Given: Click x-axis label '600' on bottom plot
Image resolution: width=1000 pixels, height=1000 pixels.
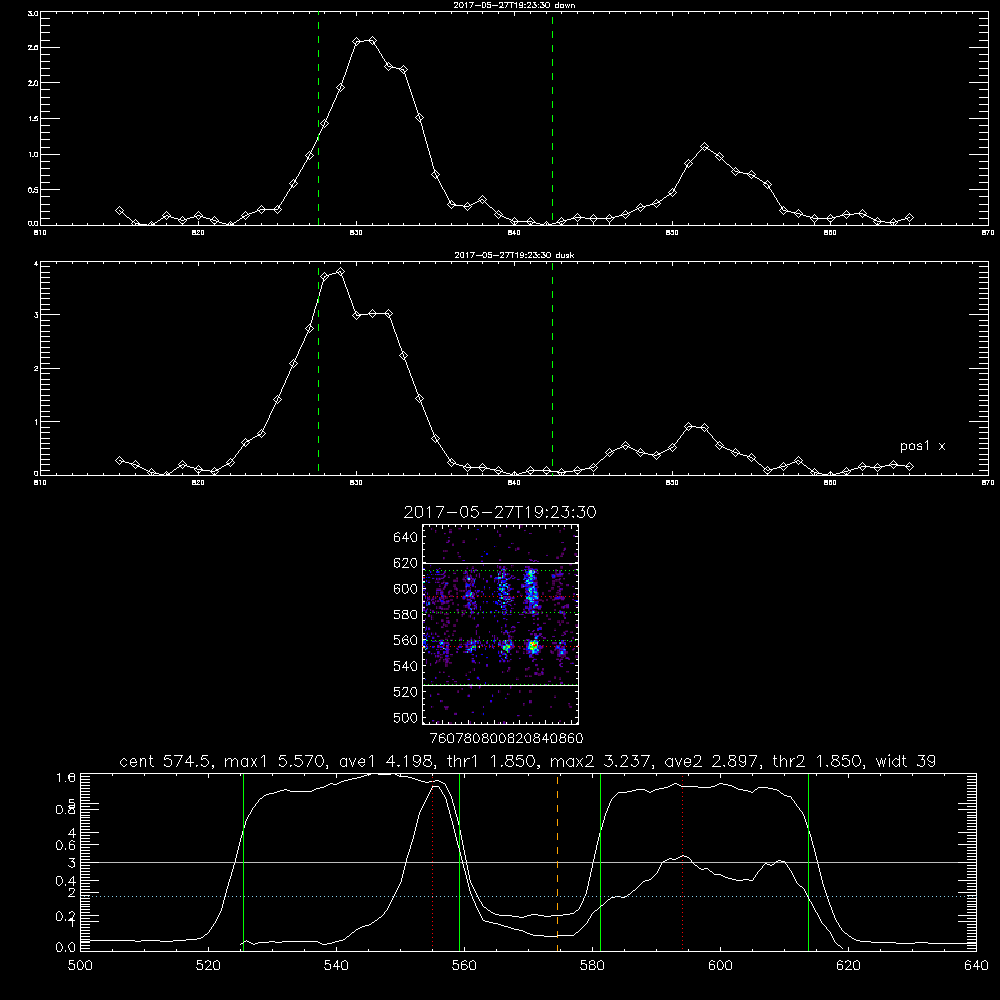Looking at the screenshot, I should point(720,966).
